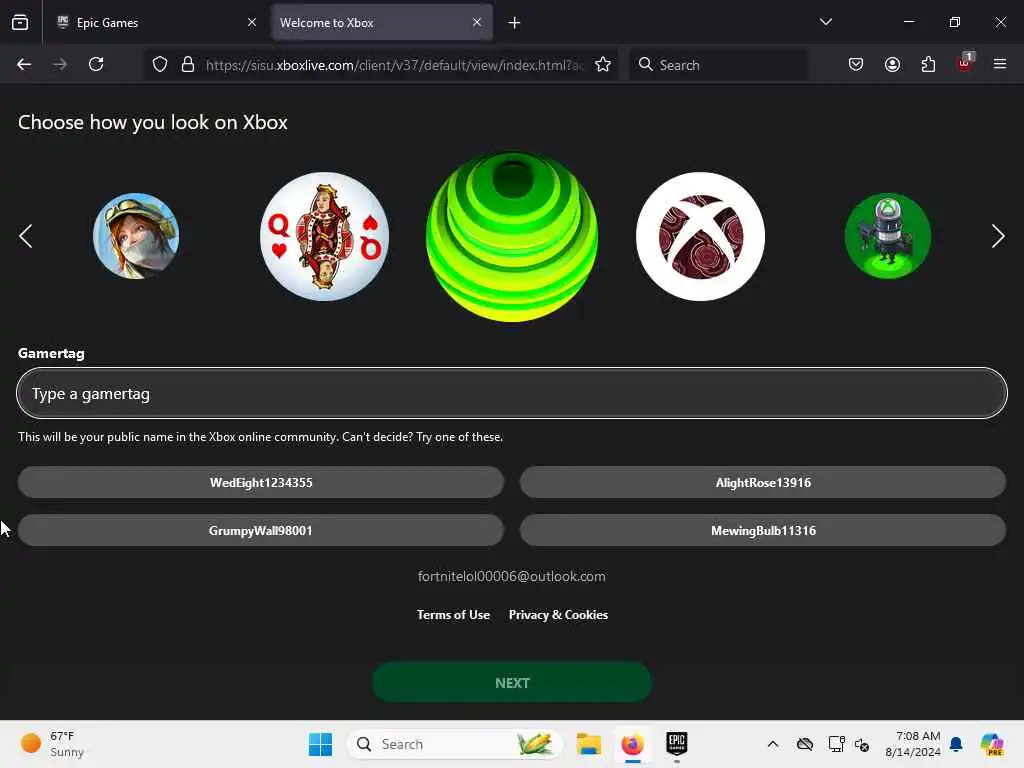Open the Firefox account icon
The image size is (1024, 768).
892,64
